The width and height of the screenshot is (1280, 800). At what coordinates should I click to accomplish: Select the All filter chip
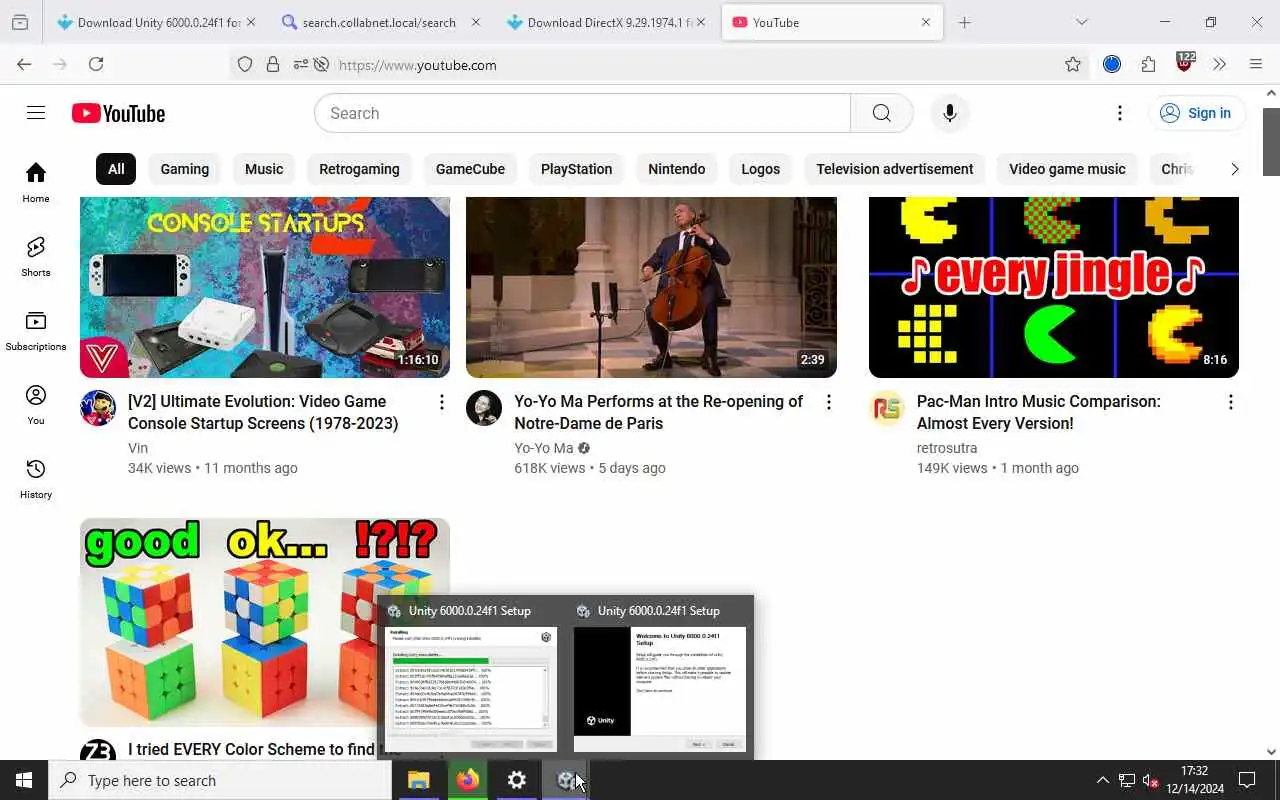point(116,169)
